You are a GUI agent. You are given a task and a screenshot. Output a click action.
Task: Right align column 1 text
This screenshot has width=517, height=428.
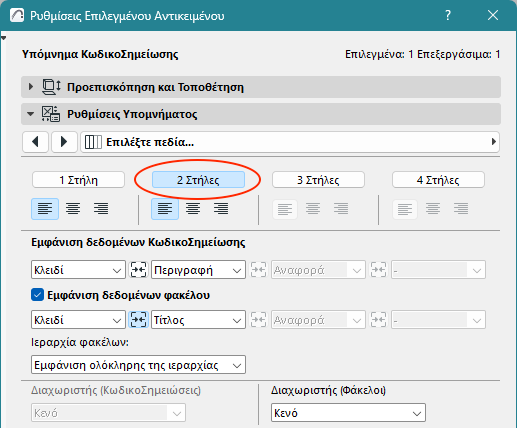coord(101,209)
